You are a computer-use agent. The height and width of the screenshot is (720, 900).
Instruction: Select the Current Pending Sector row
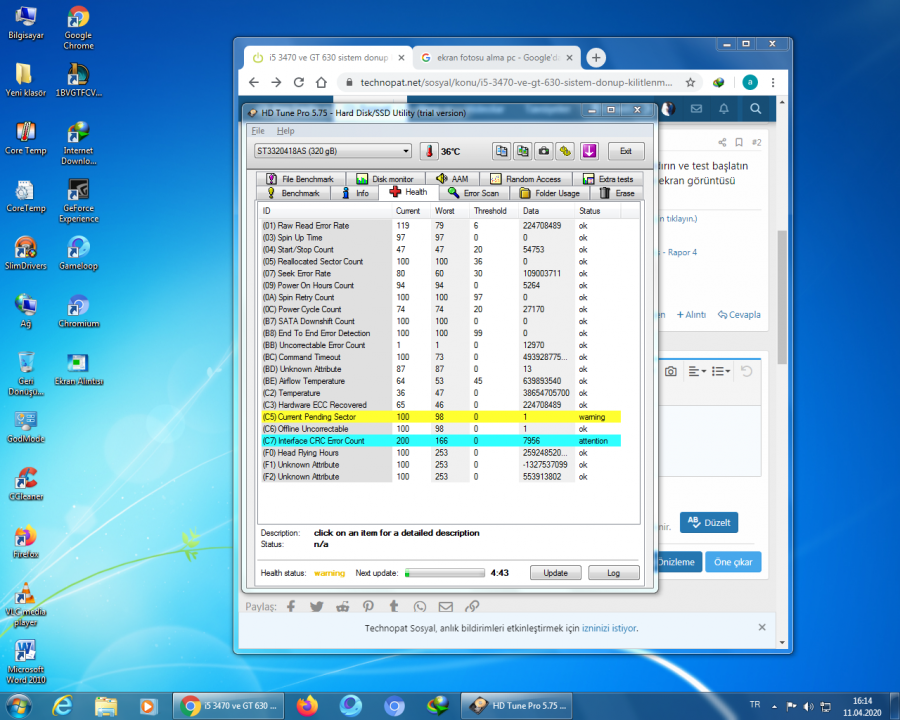441,417
